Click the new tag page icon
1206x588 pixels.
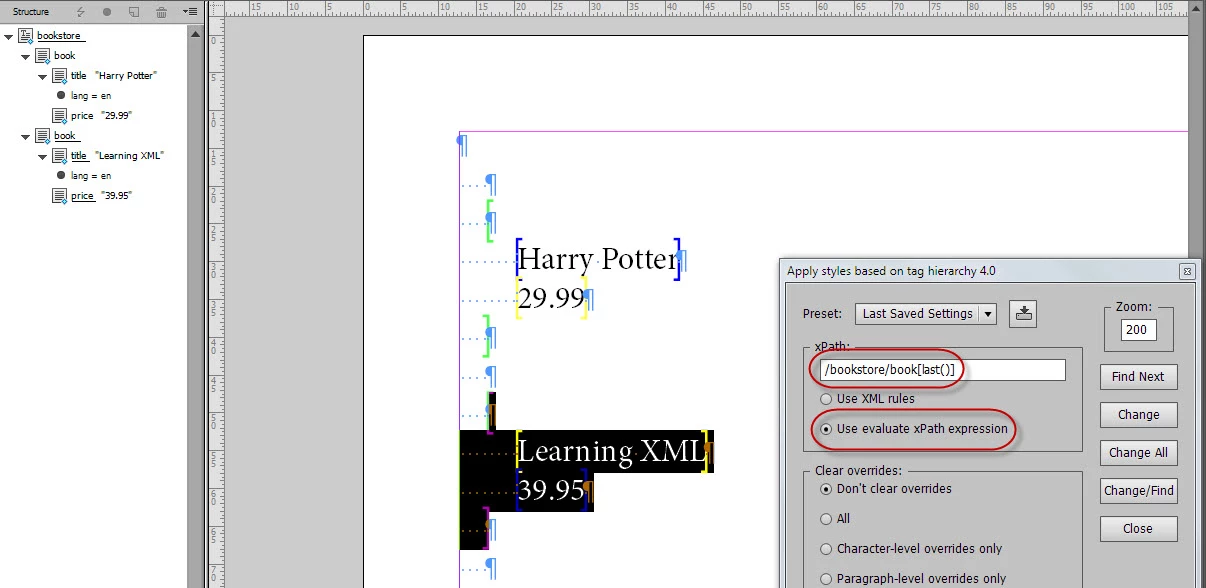click(x=134, y=12)
